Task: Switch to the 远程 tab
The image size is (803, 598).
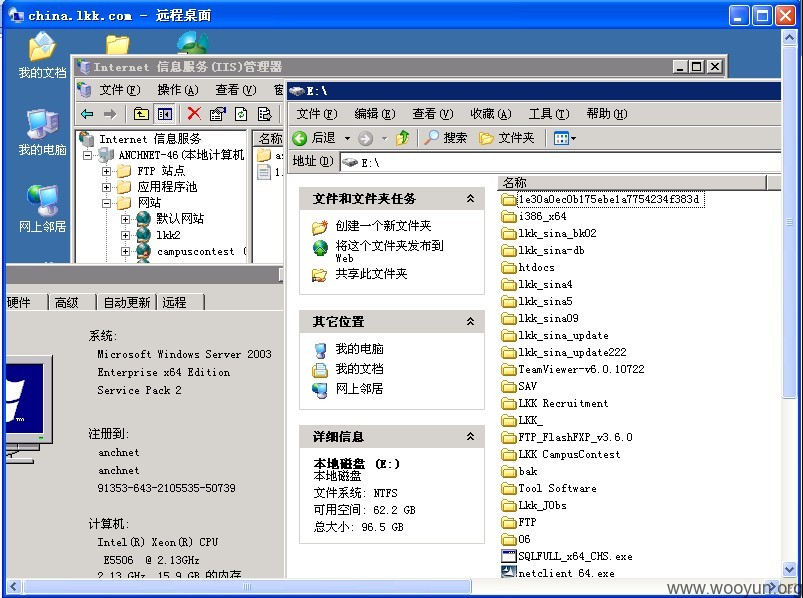Action: pyautogui.click(x=180, y=302)
